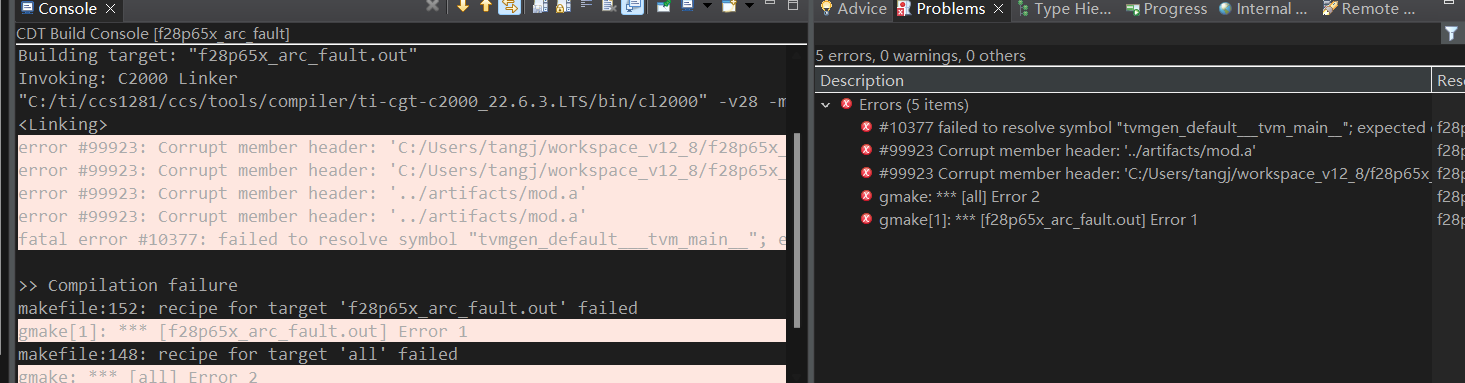Click 'makefile:152: recipe for target' console line

[327, 308]
